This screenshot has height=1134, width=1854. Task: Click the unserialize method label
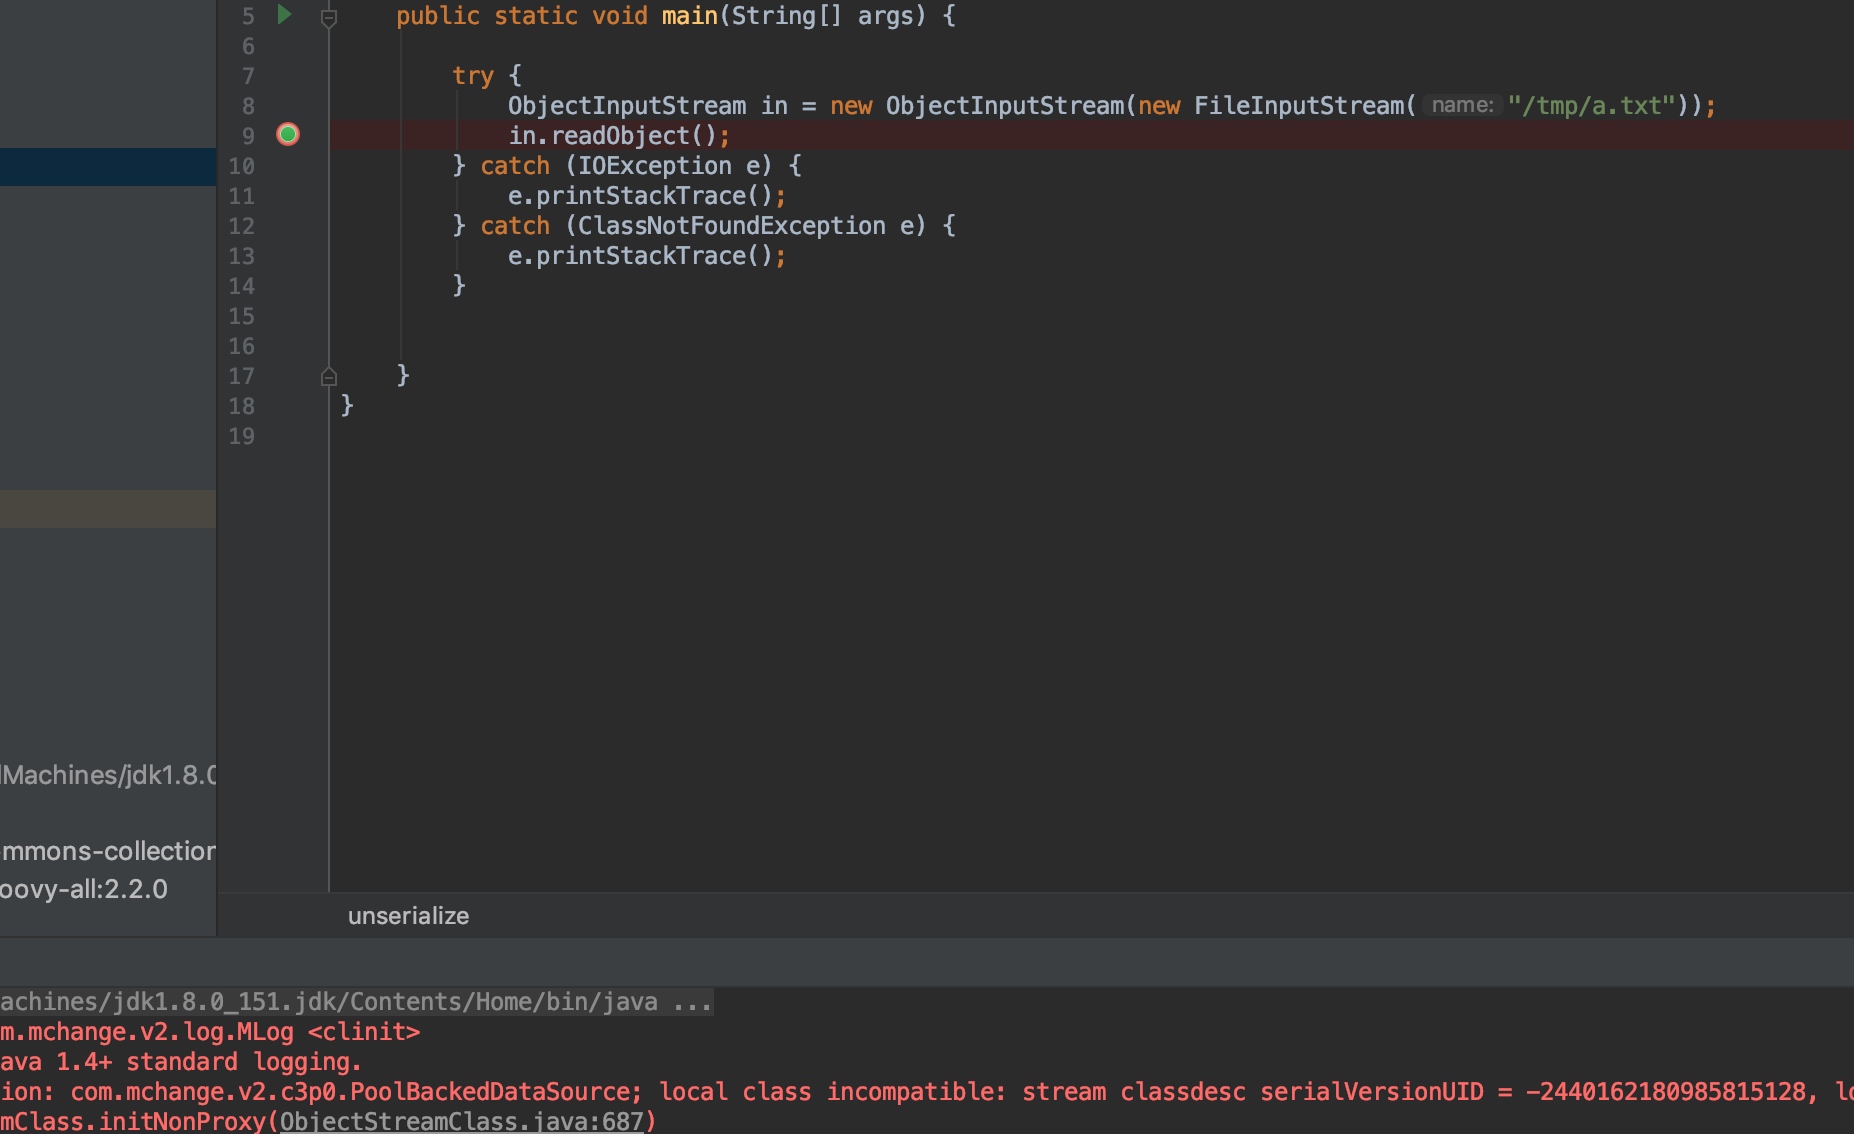pyautogui.click(x=407, y=915)
